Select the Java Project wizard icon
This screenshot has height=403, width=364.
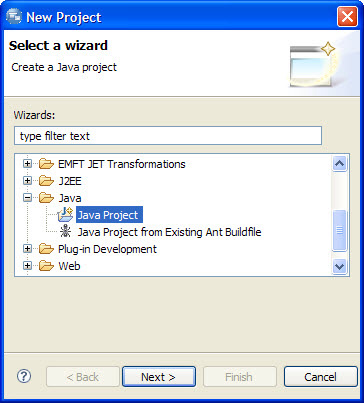(x=65, y=215)
